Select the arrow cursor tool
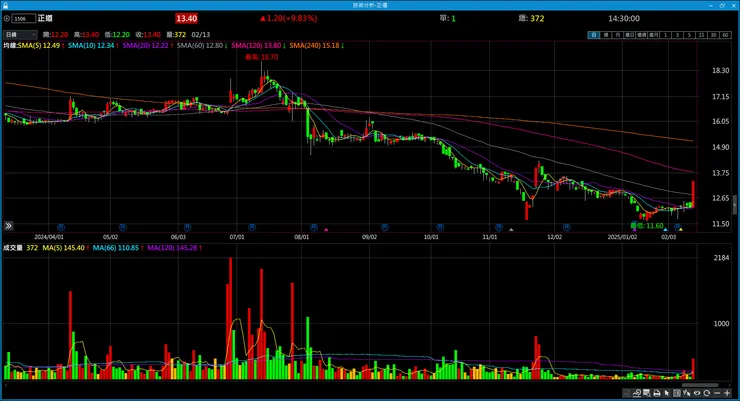The image size is (740, 401). [667, 393]
